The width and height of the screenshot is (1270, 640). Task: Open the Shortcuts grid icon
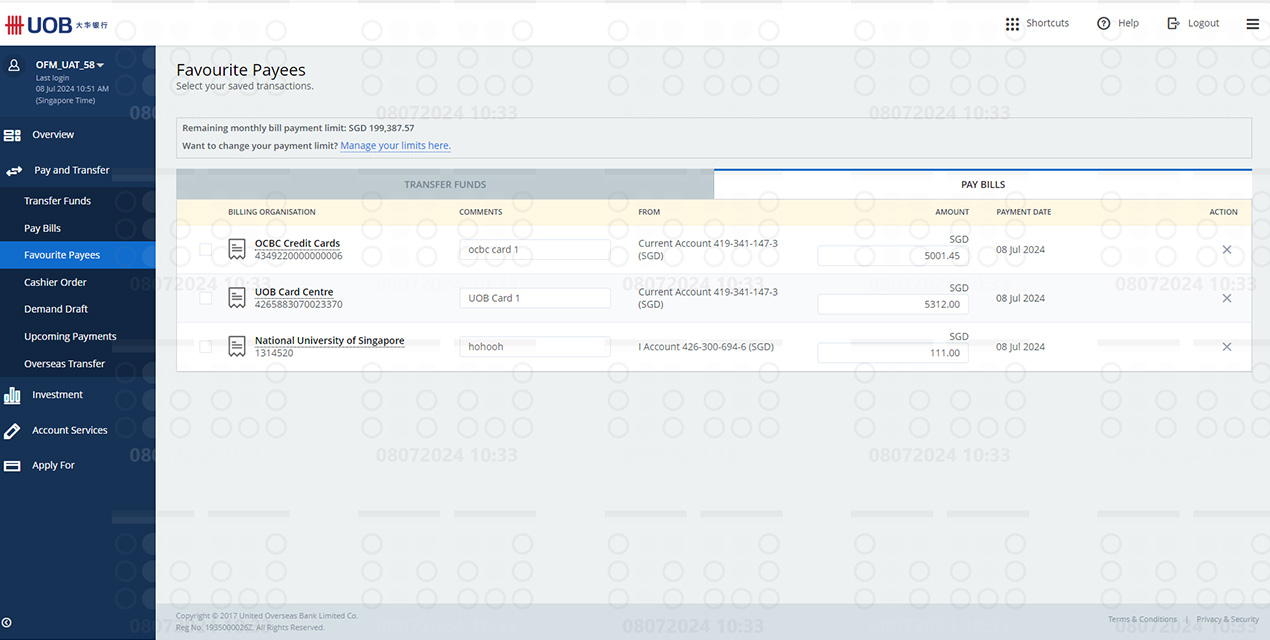pos(1012,24)
